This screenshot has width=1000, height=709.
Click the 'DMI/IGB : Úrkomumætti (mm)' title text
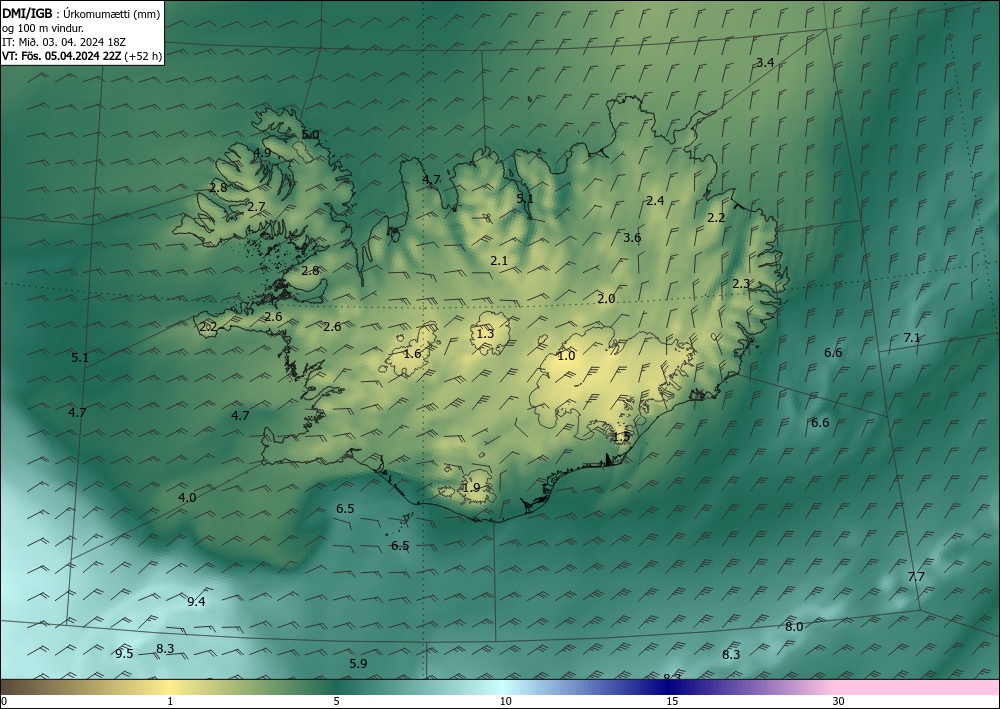pyautogui.click(x=81, y=13)
